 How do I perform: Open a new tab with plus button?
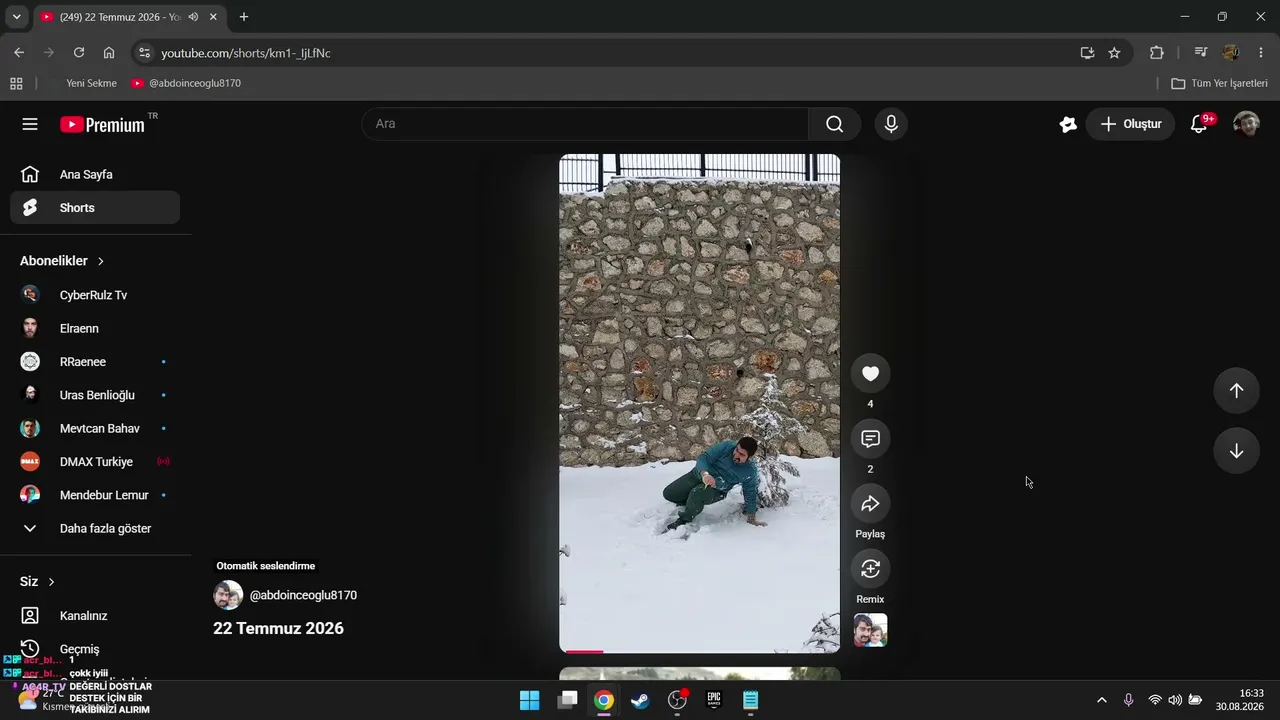243,17
